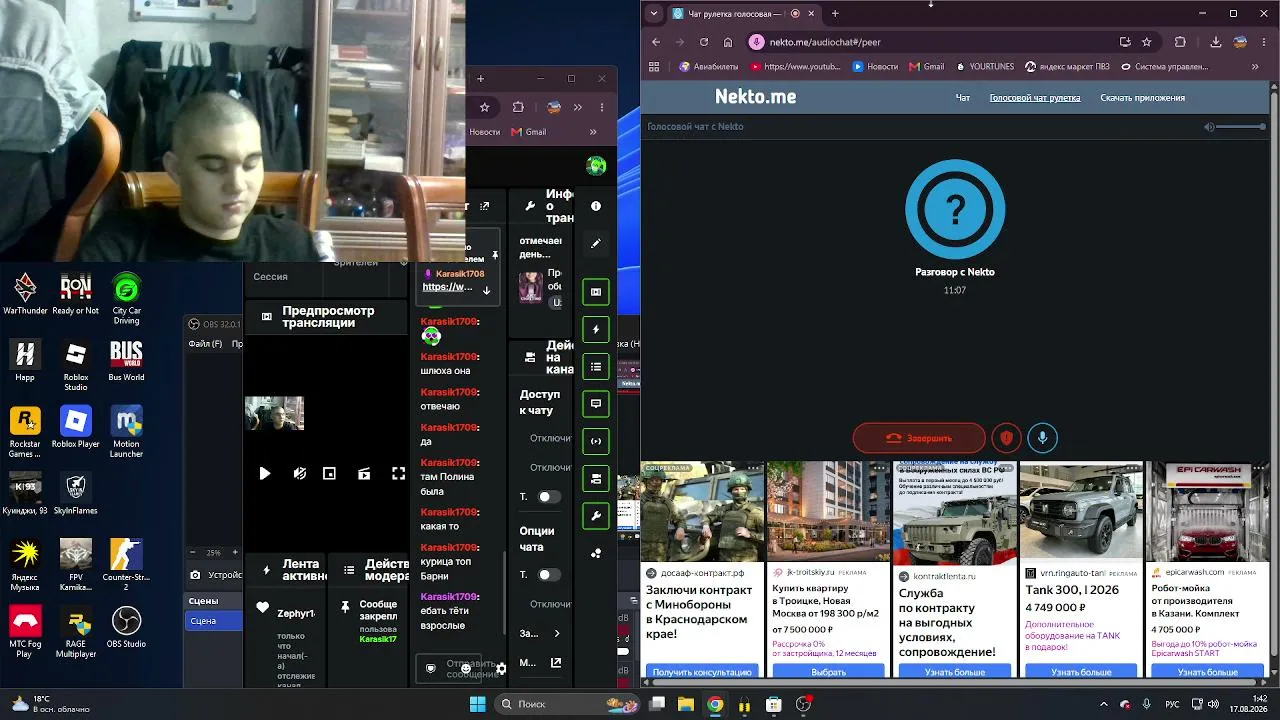Open browser home page button
Image resolution: width=1280 pixels, height=720 pixels.
coord(728,42)
